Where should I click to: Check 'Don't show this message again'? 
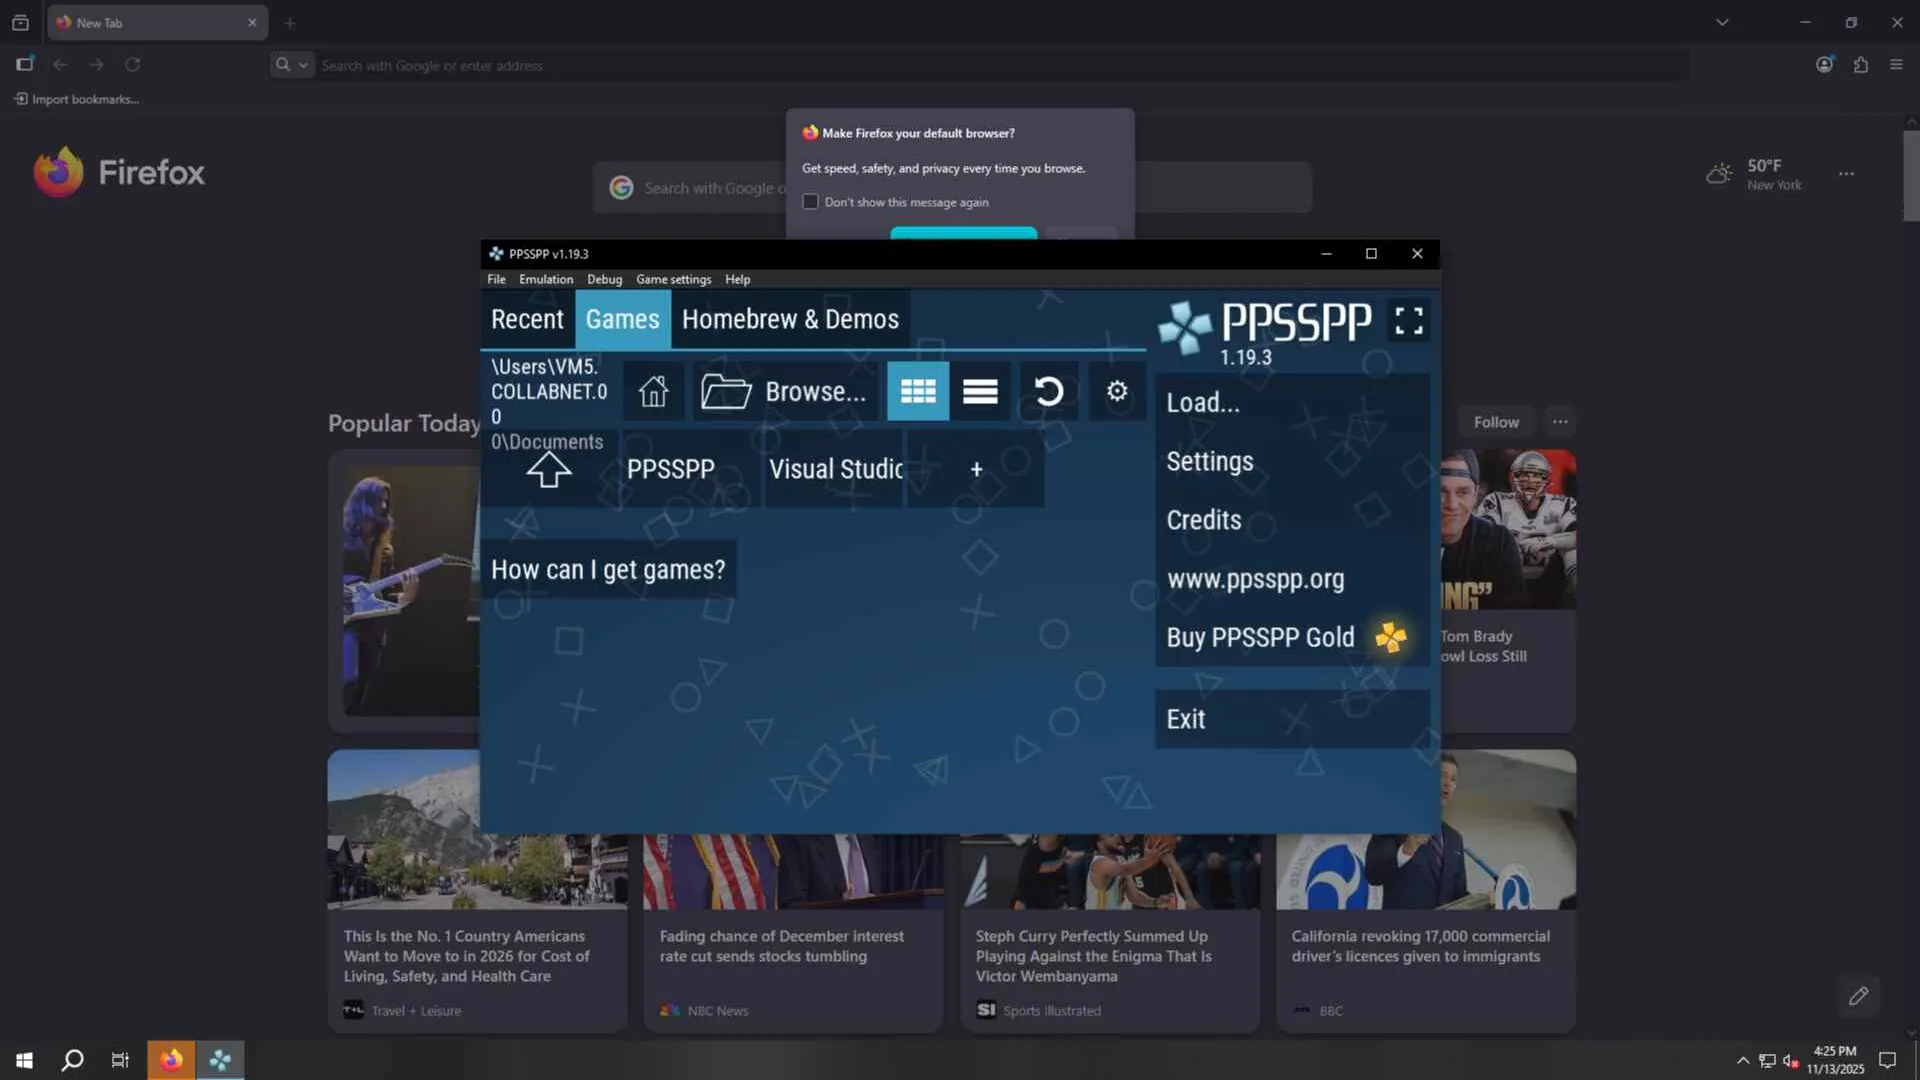click(x=810, y=202)
